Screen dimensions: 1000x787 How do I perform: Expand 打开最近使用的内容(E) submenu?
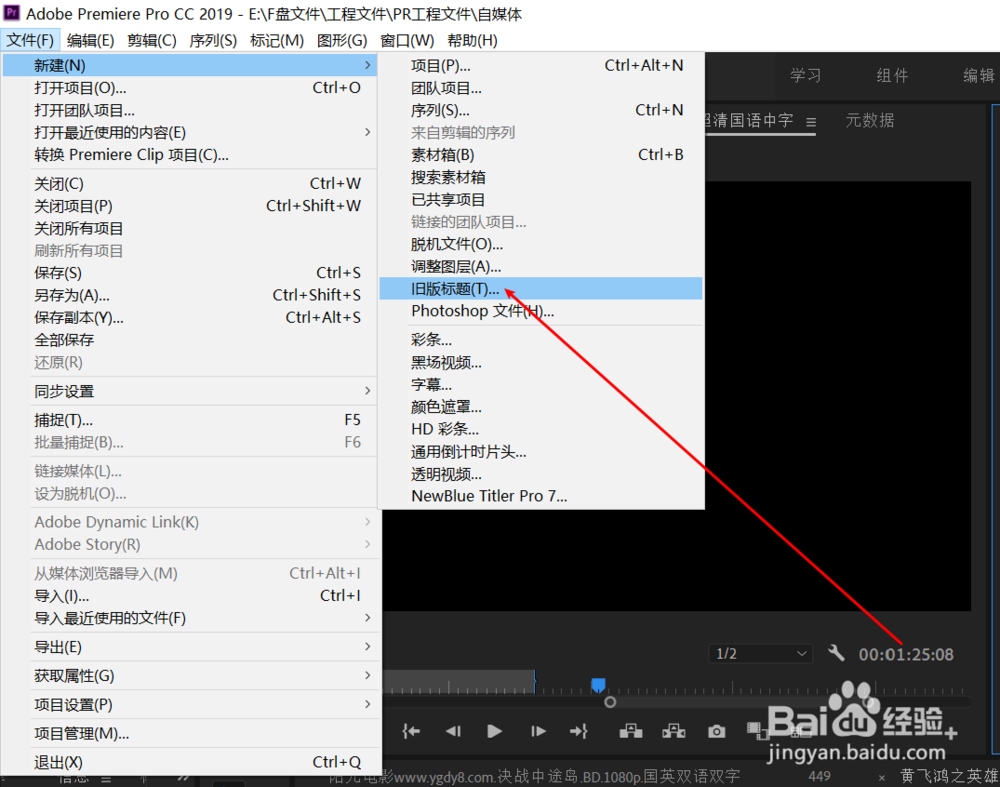[190, 132]
